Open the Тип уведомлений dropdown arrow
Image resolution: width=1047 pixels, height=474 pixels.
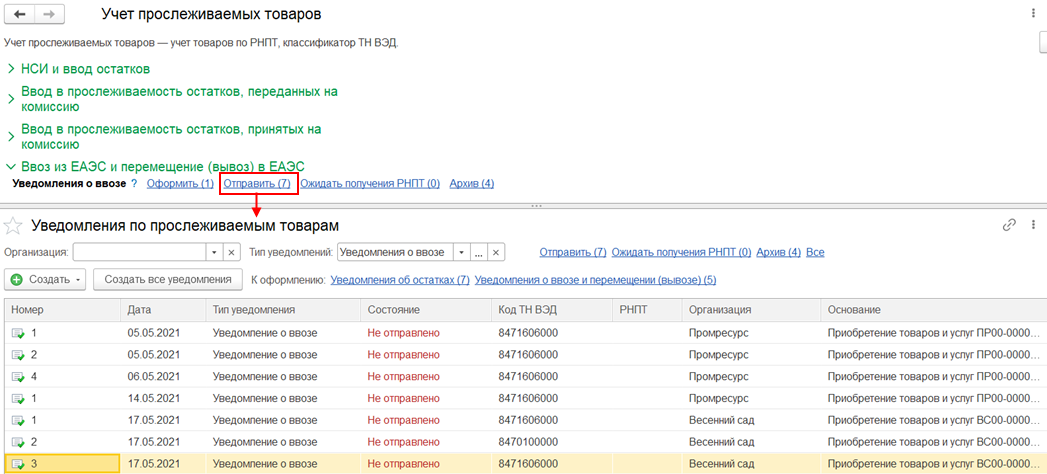(463, 252)
